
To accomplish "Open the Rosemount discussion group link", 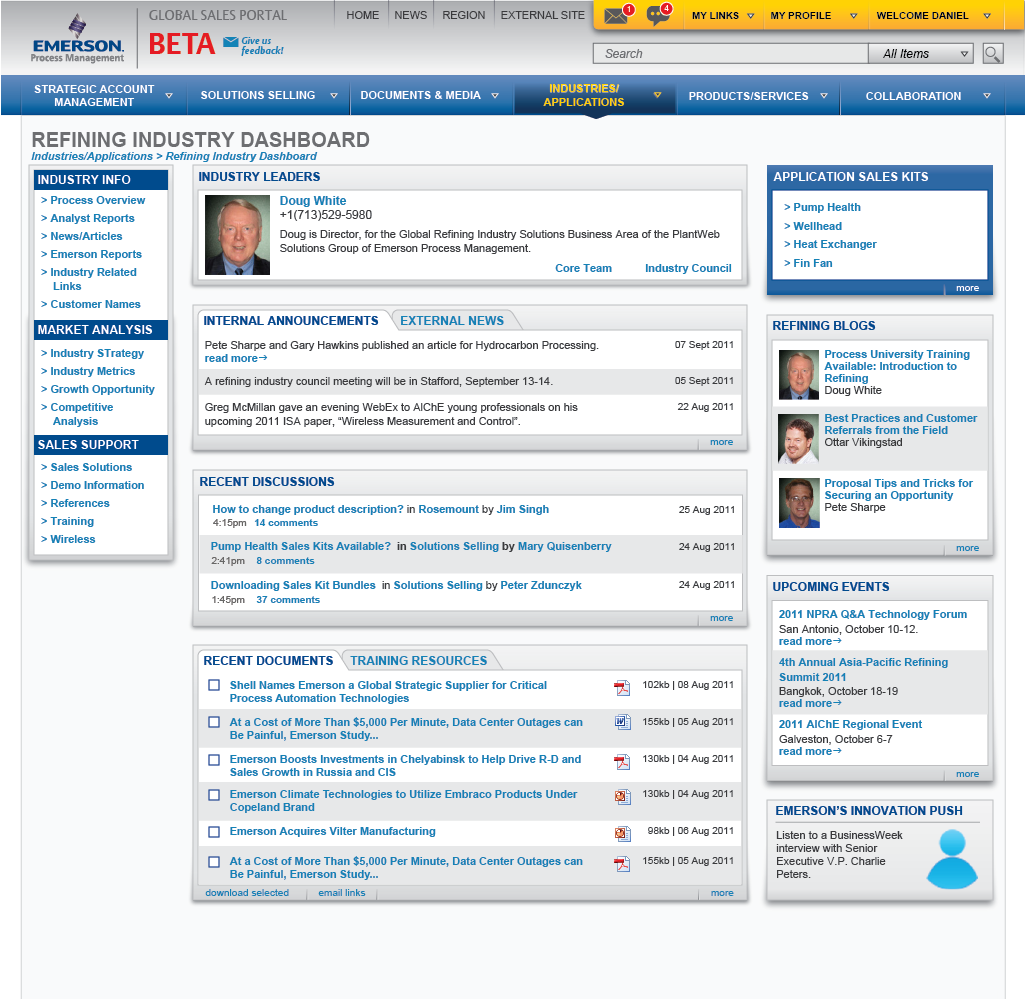I will tap(448, 509).
